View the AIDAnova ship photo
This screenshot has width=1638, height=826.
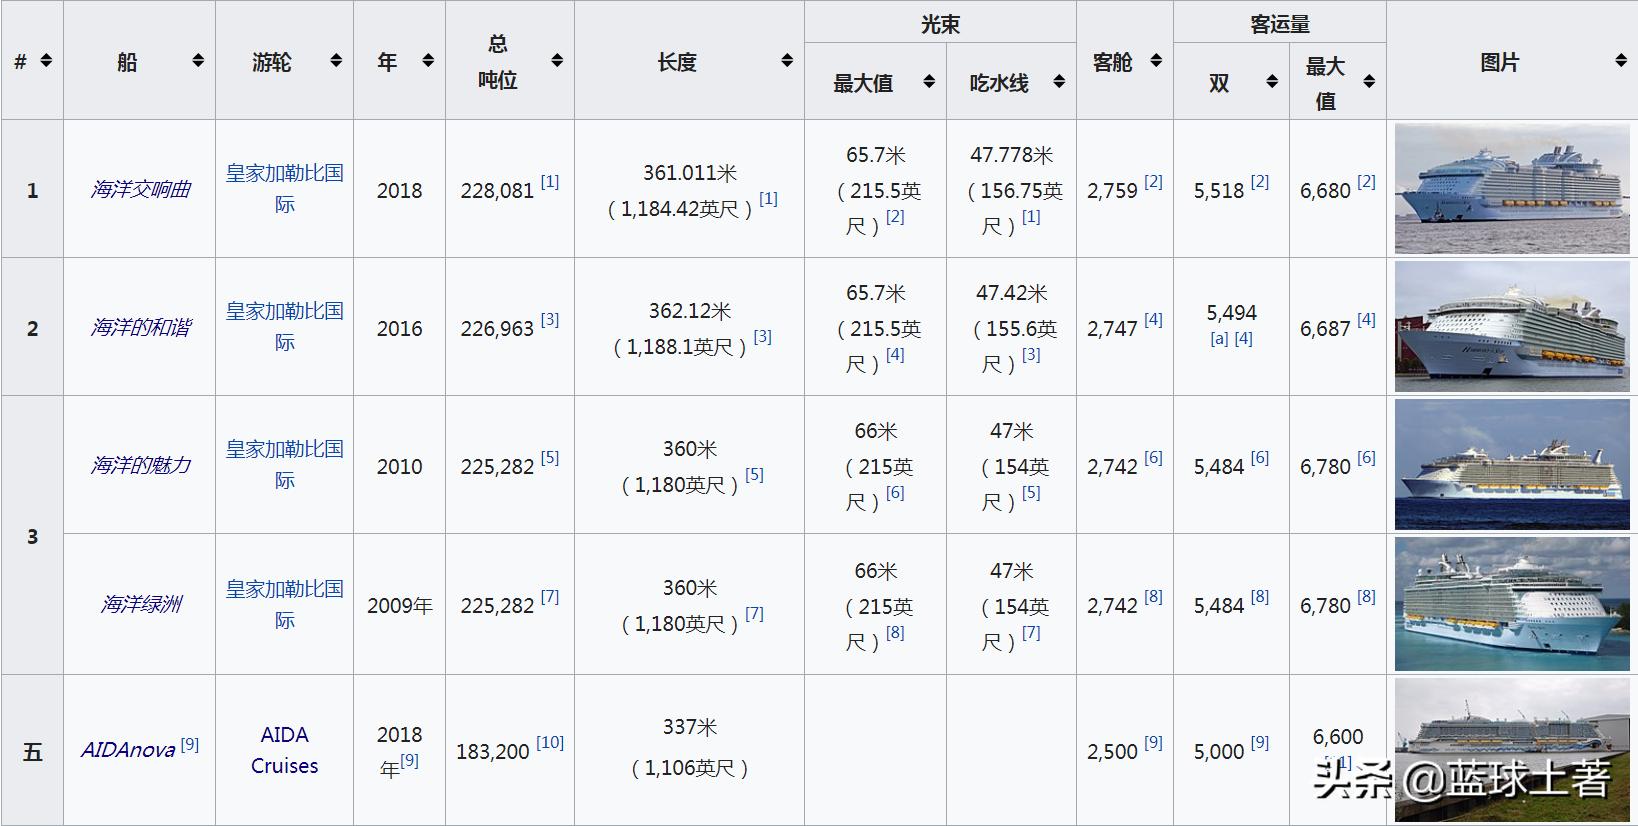click(x=1512, y=744)
